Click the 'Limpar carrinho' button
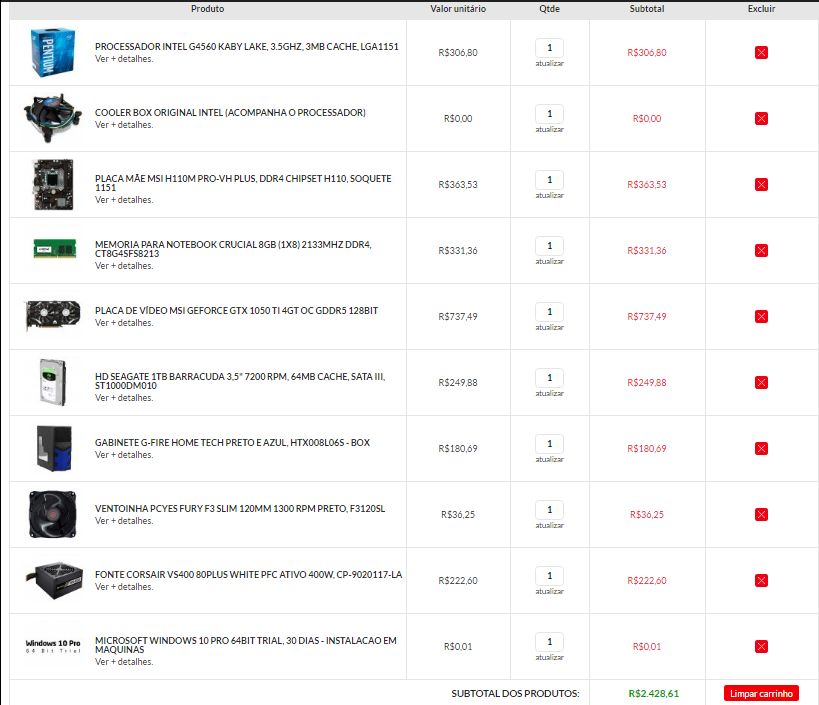819x705 pixels. coord(761,694)
